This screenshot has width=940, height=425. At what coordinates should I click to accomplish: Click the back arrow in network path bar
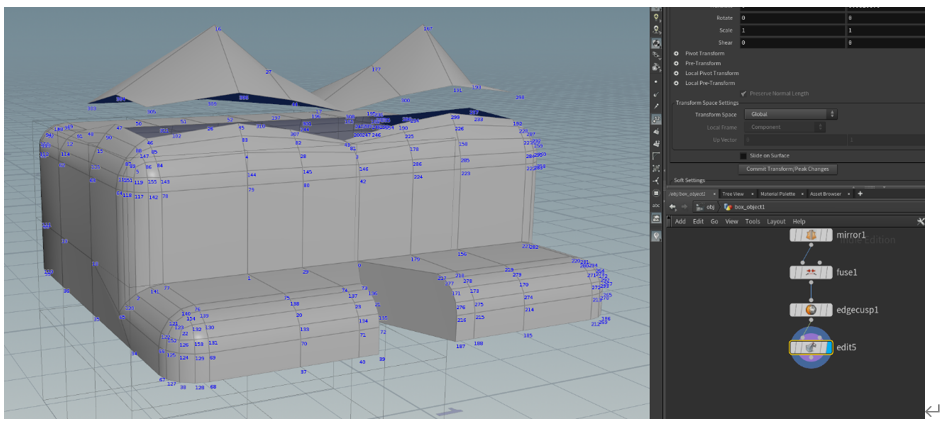[x=673, y=207]
